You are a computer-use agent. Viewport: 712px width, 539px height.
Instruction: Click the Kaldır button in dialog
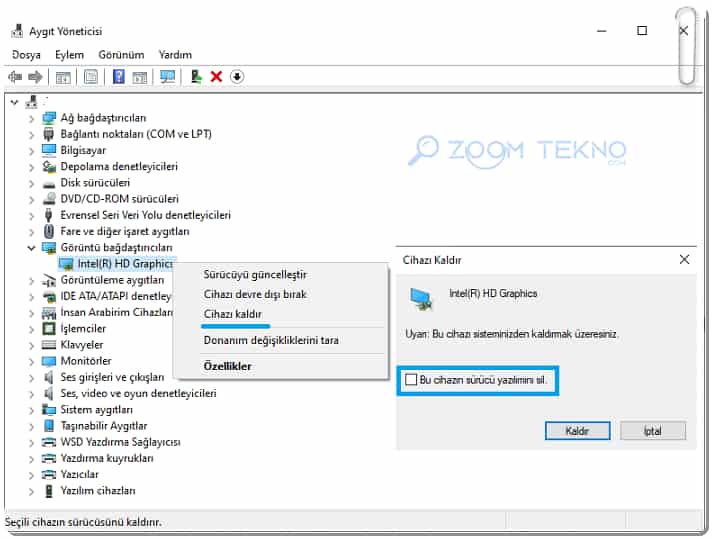[577, 430]
